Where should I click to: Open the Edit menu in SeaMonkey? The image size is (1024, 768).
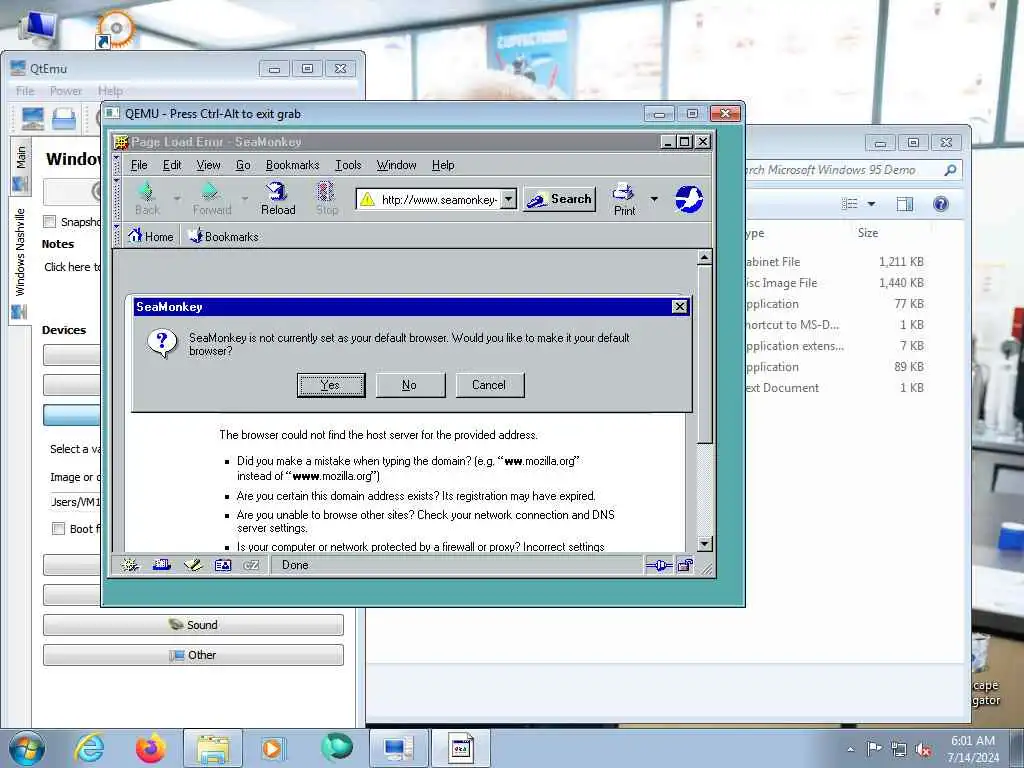172,165
